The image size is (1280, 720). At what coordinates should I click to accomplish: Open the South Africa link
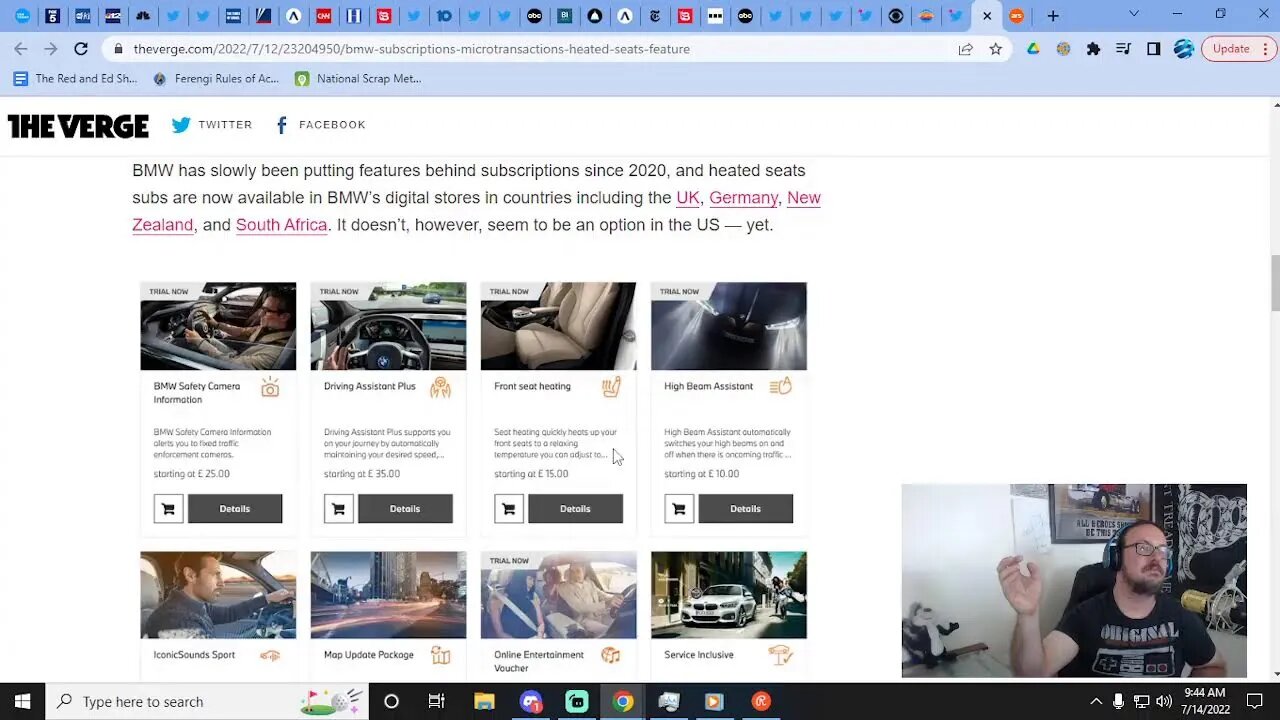(281, 224)
